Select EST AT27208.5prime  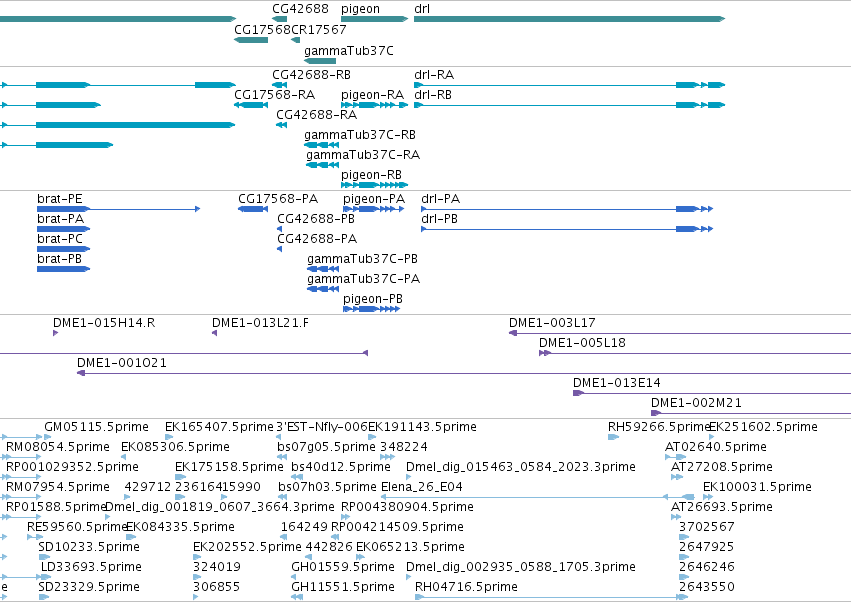(x=722, y=467)
